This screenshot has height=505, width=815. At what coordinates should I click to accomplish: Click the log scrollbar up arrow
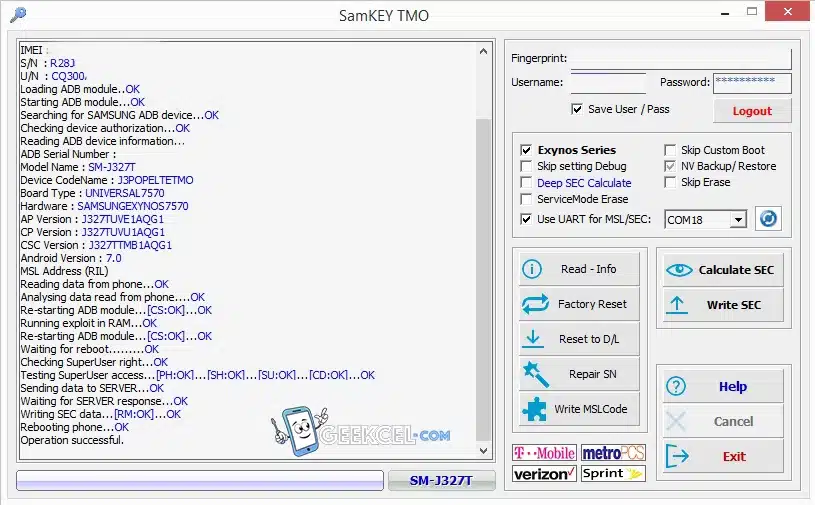click(483, 51)
